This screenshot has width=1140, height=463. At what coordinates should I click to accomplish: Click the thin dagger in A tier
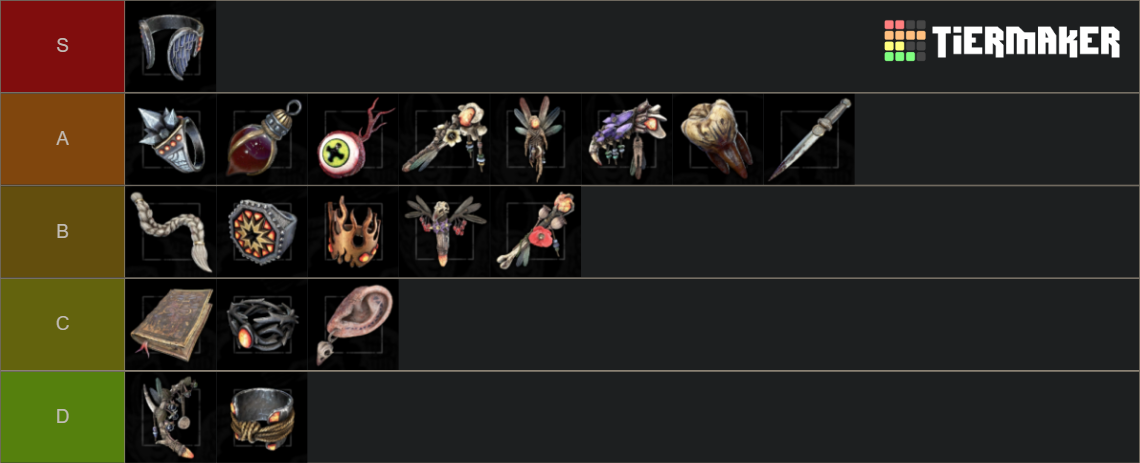pos(809,139)
